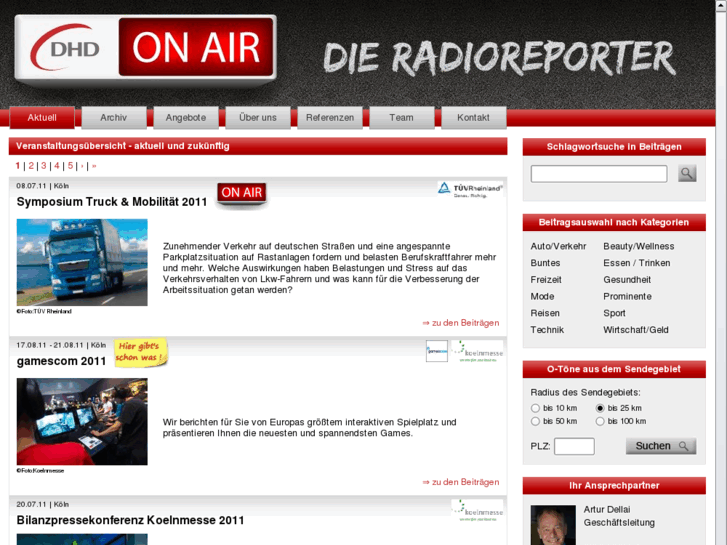Jump to last page double arrow
The width and height of the screenshot is (727, 545).
click(94, 166)
